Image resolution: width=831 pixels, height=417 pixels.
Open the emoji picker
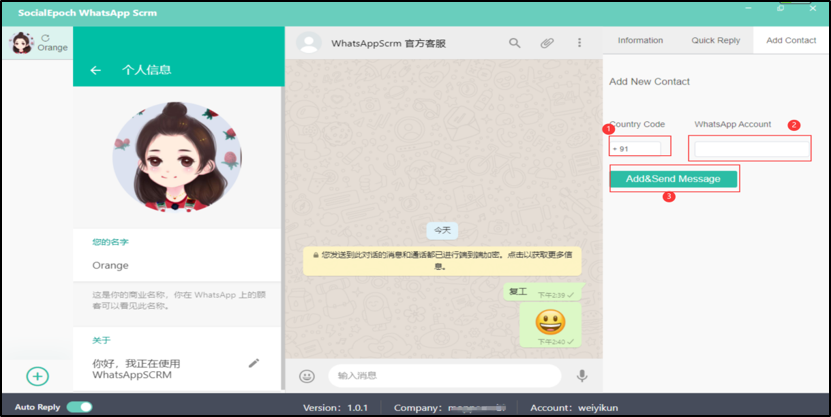click(307, 376)
